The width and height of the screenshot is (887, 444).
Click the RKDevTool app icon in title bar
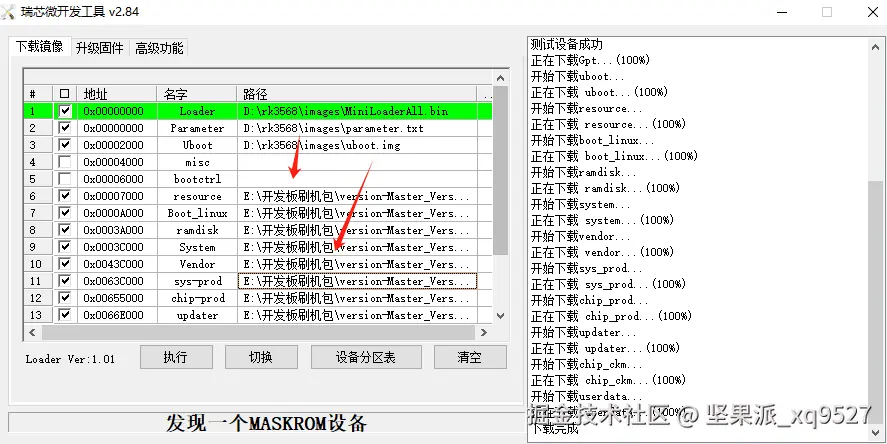coord(9,12)
